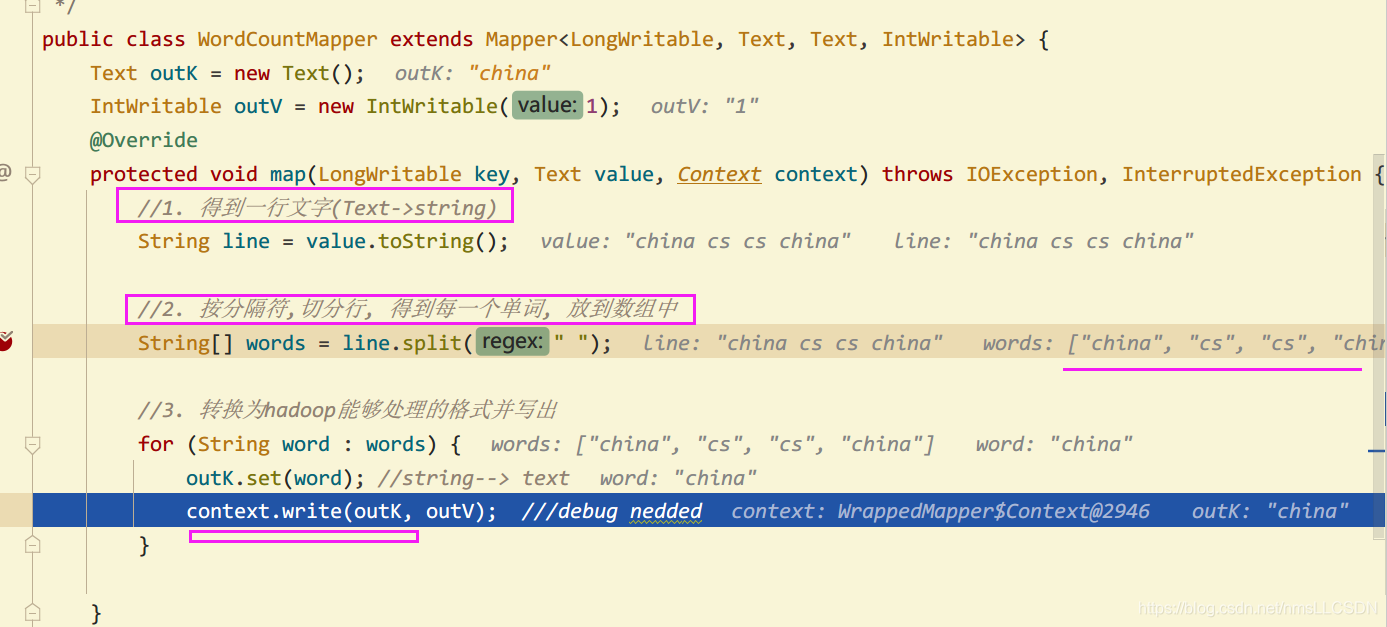
Task: Click the fold end marker at the map method's closing brace
Action: pyautogui.click(x=32, y=611)
